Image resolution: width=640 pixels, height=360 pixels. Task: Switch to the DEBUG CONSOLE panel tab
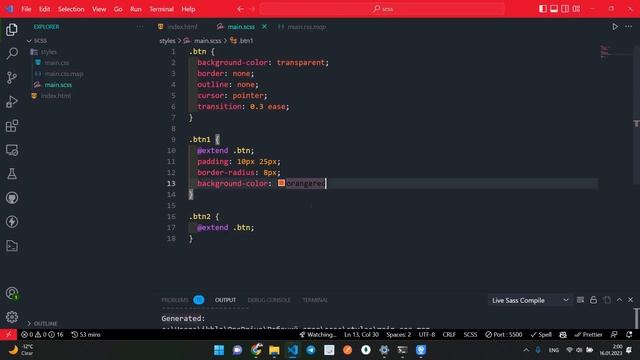pos(269,300)
